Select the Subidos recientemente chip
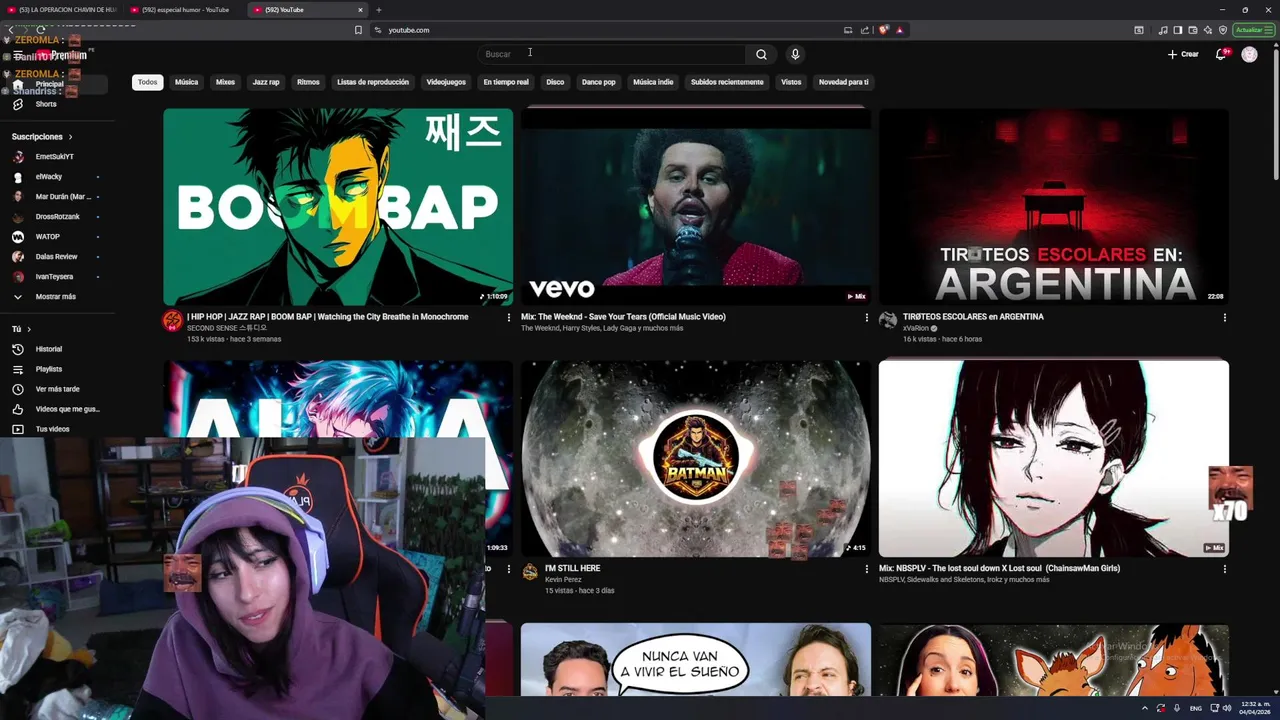The height and width of the screenshot is (720, 1280). tap(727, 82)
